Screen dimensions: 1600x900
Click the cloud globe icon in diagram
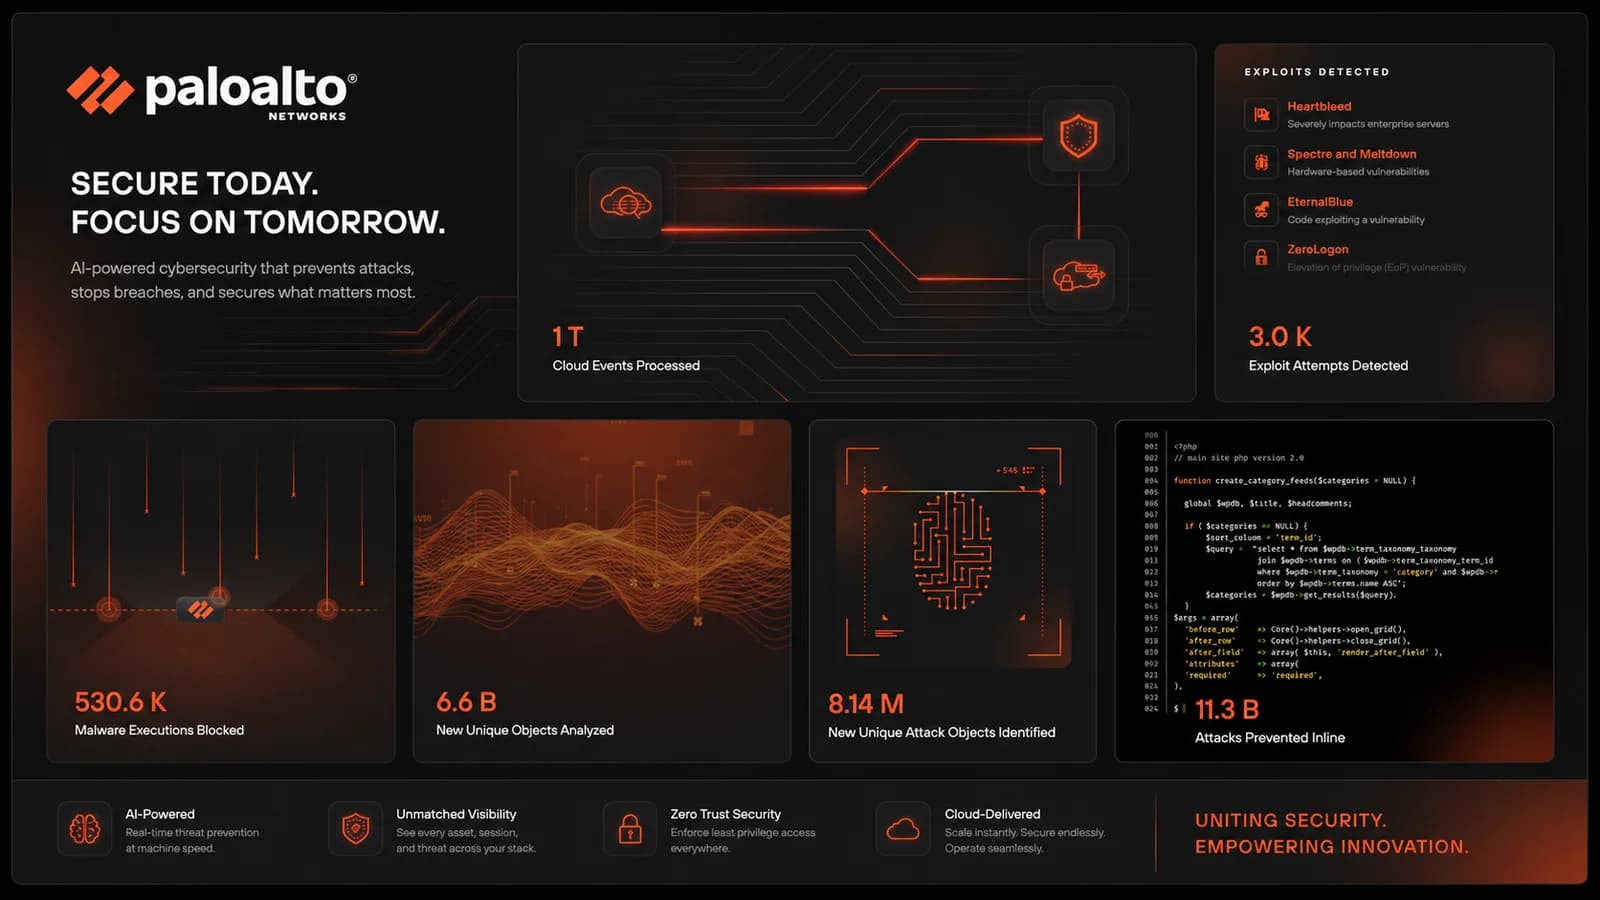626,203
